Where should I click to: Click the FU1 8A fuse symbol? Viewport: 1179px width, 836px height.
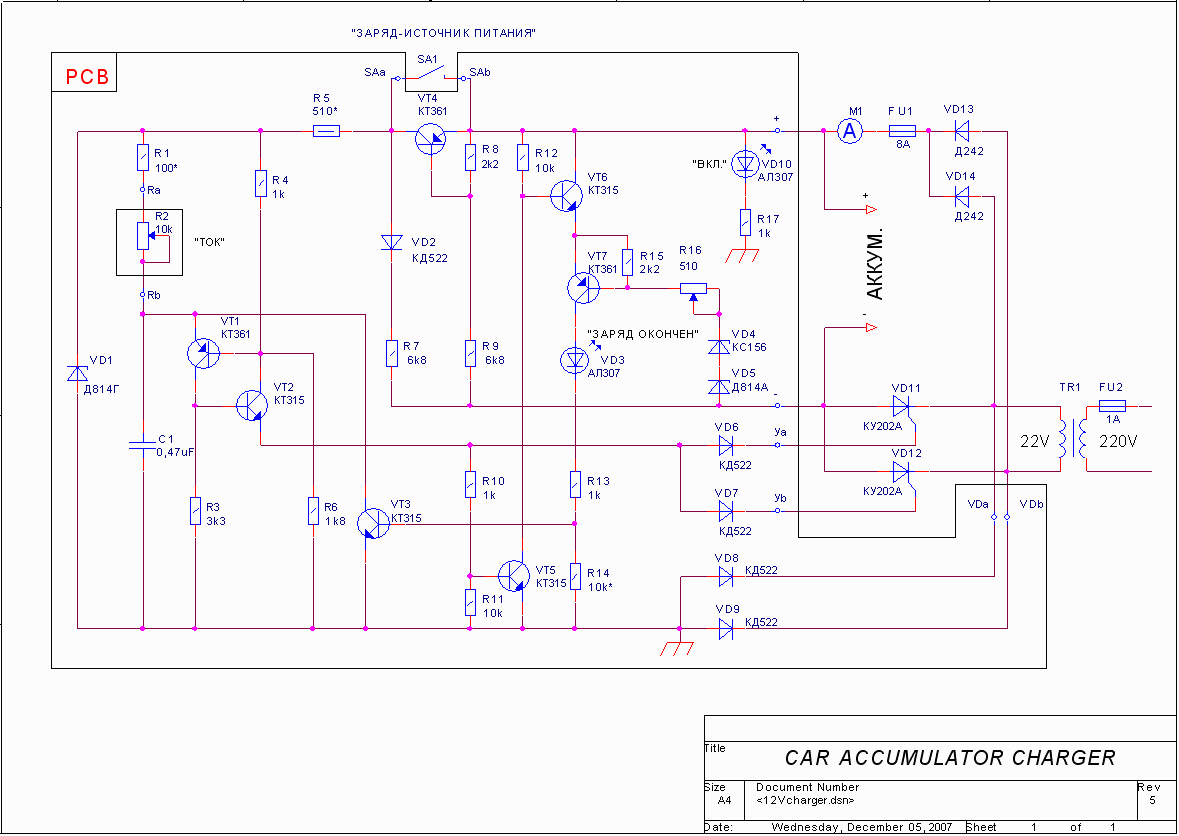[902, 131]
